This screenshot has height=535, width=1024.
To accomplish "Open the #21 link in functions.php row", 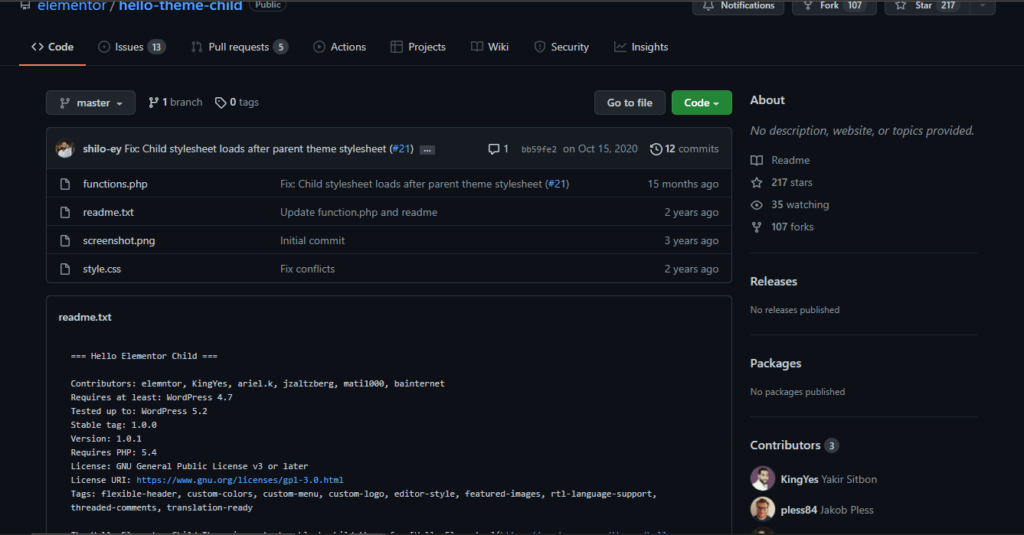I will pos(557,184).
